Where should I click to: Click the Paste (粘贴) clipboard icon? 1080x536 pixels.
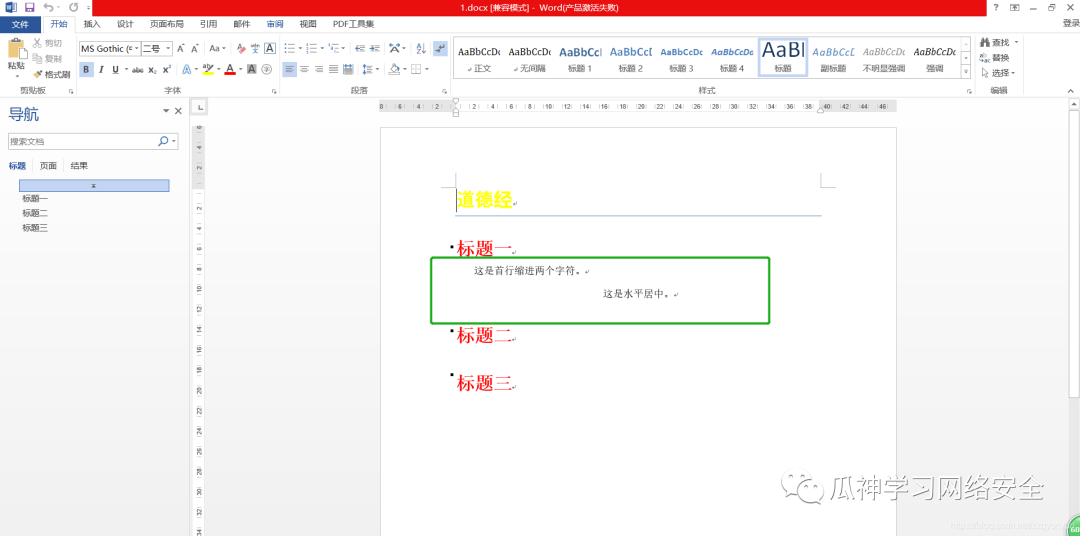pos(16,52)
